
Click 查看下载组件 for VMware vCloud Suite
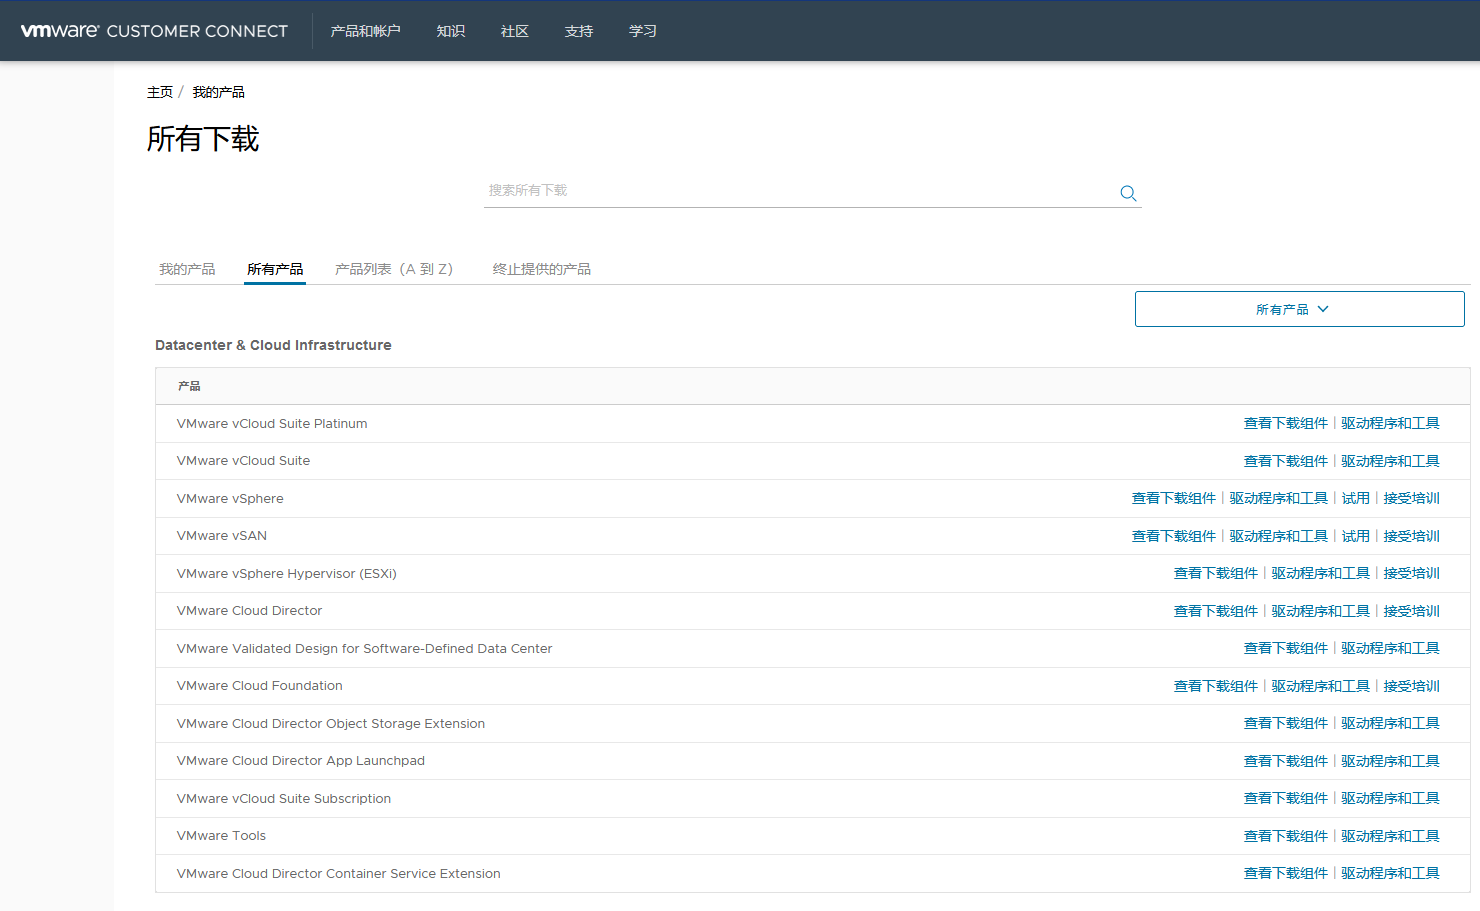click(x=1285, y=461)
